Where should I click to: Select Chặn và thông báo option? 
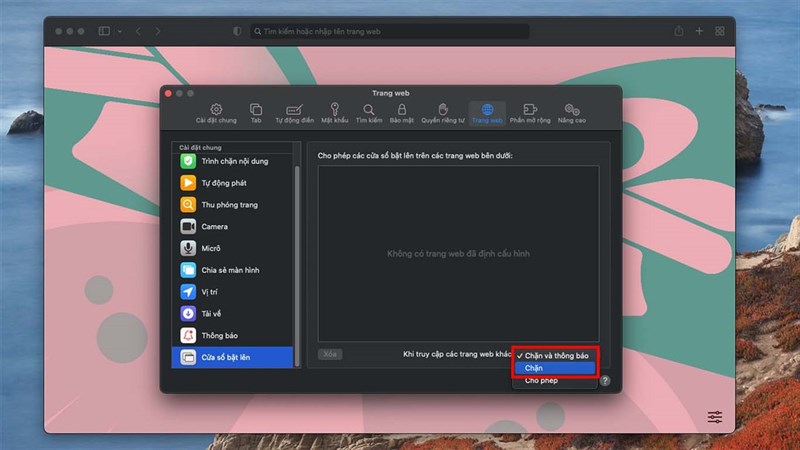click(555, 355)
